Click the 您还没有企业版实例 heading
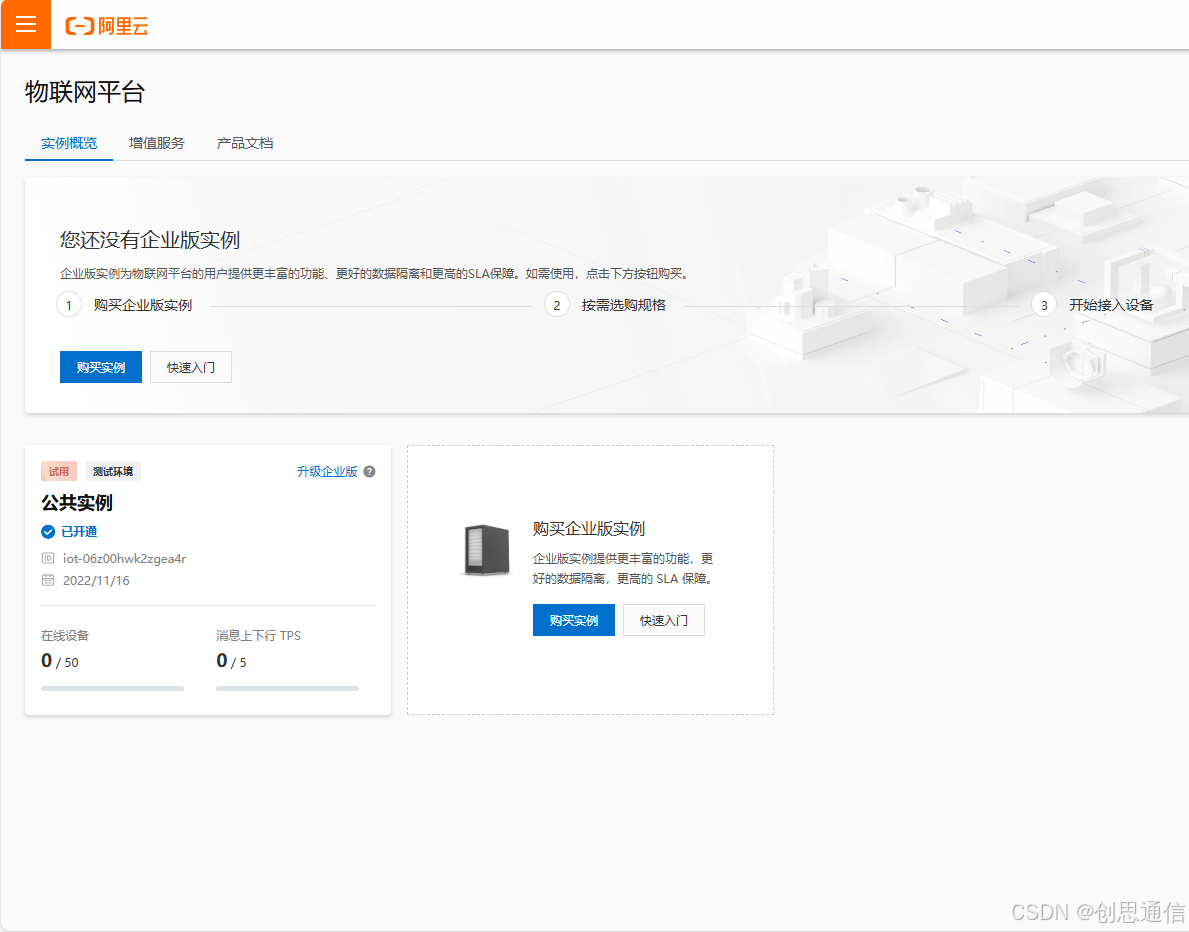1189x932 pixels. [150, 240]
